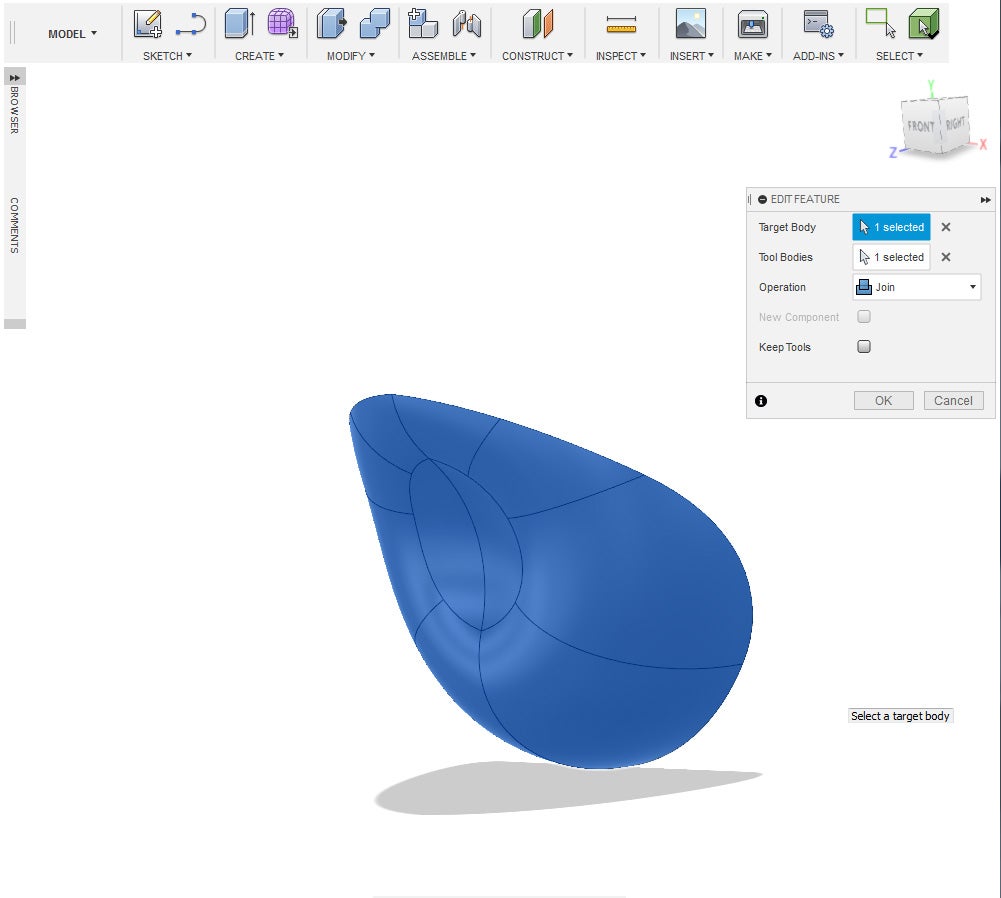Select the Joint icon in Assemble
This screenshot has height=898, width=1001.
pyautogui.click(x=467, y=24)
